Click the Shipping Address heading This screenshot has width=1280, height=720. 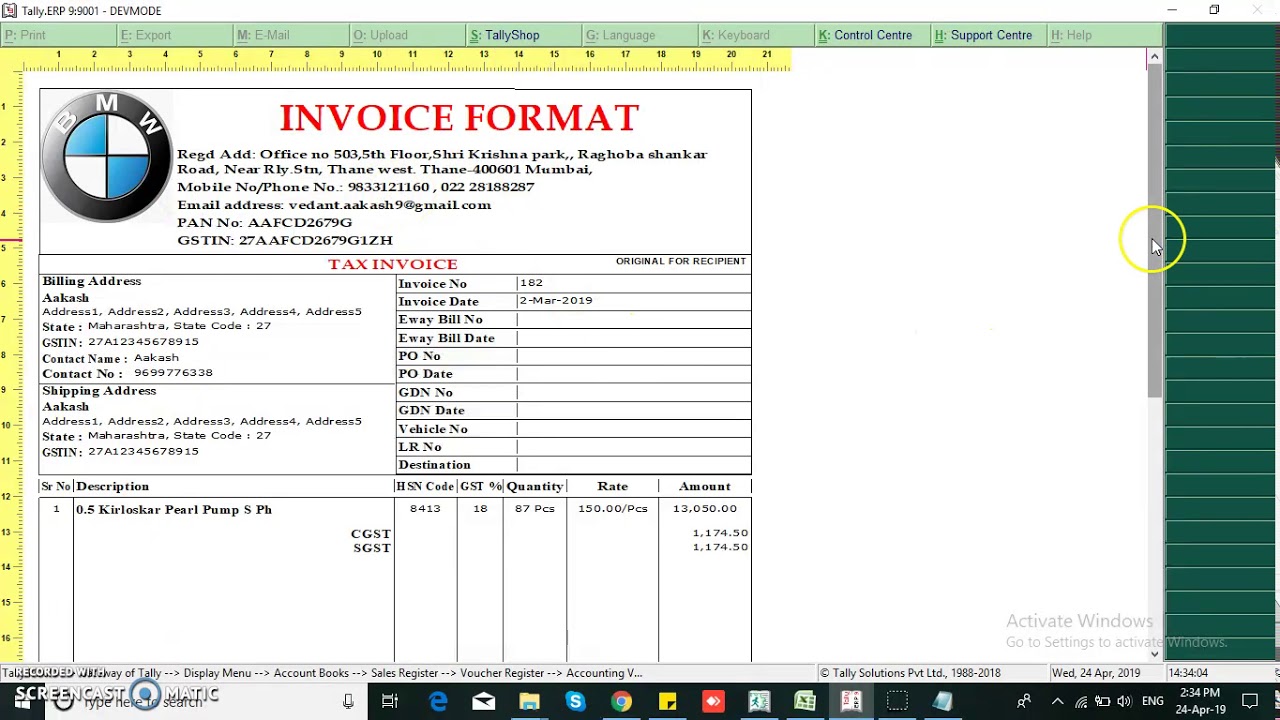(x=99, y=391)
